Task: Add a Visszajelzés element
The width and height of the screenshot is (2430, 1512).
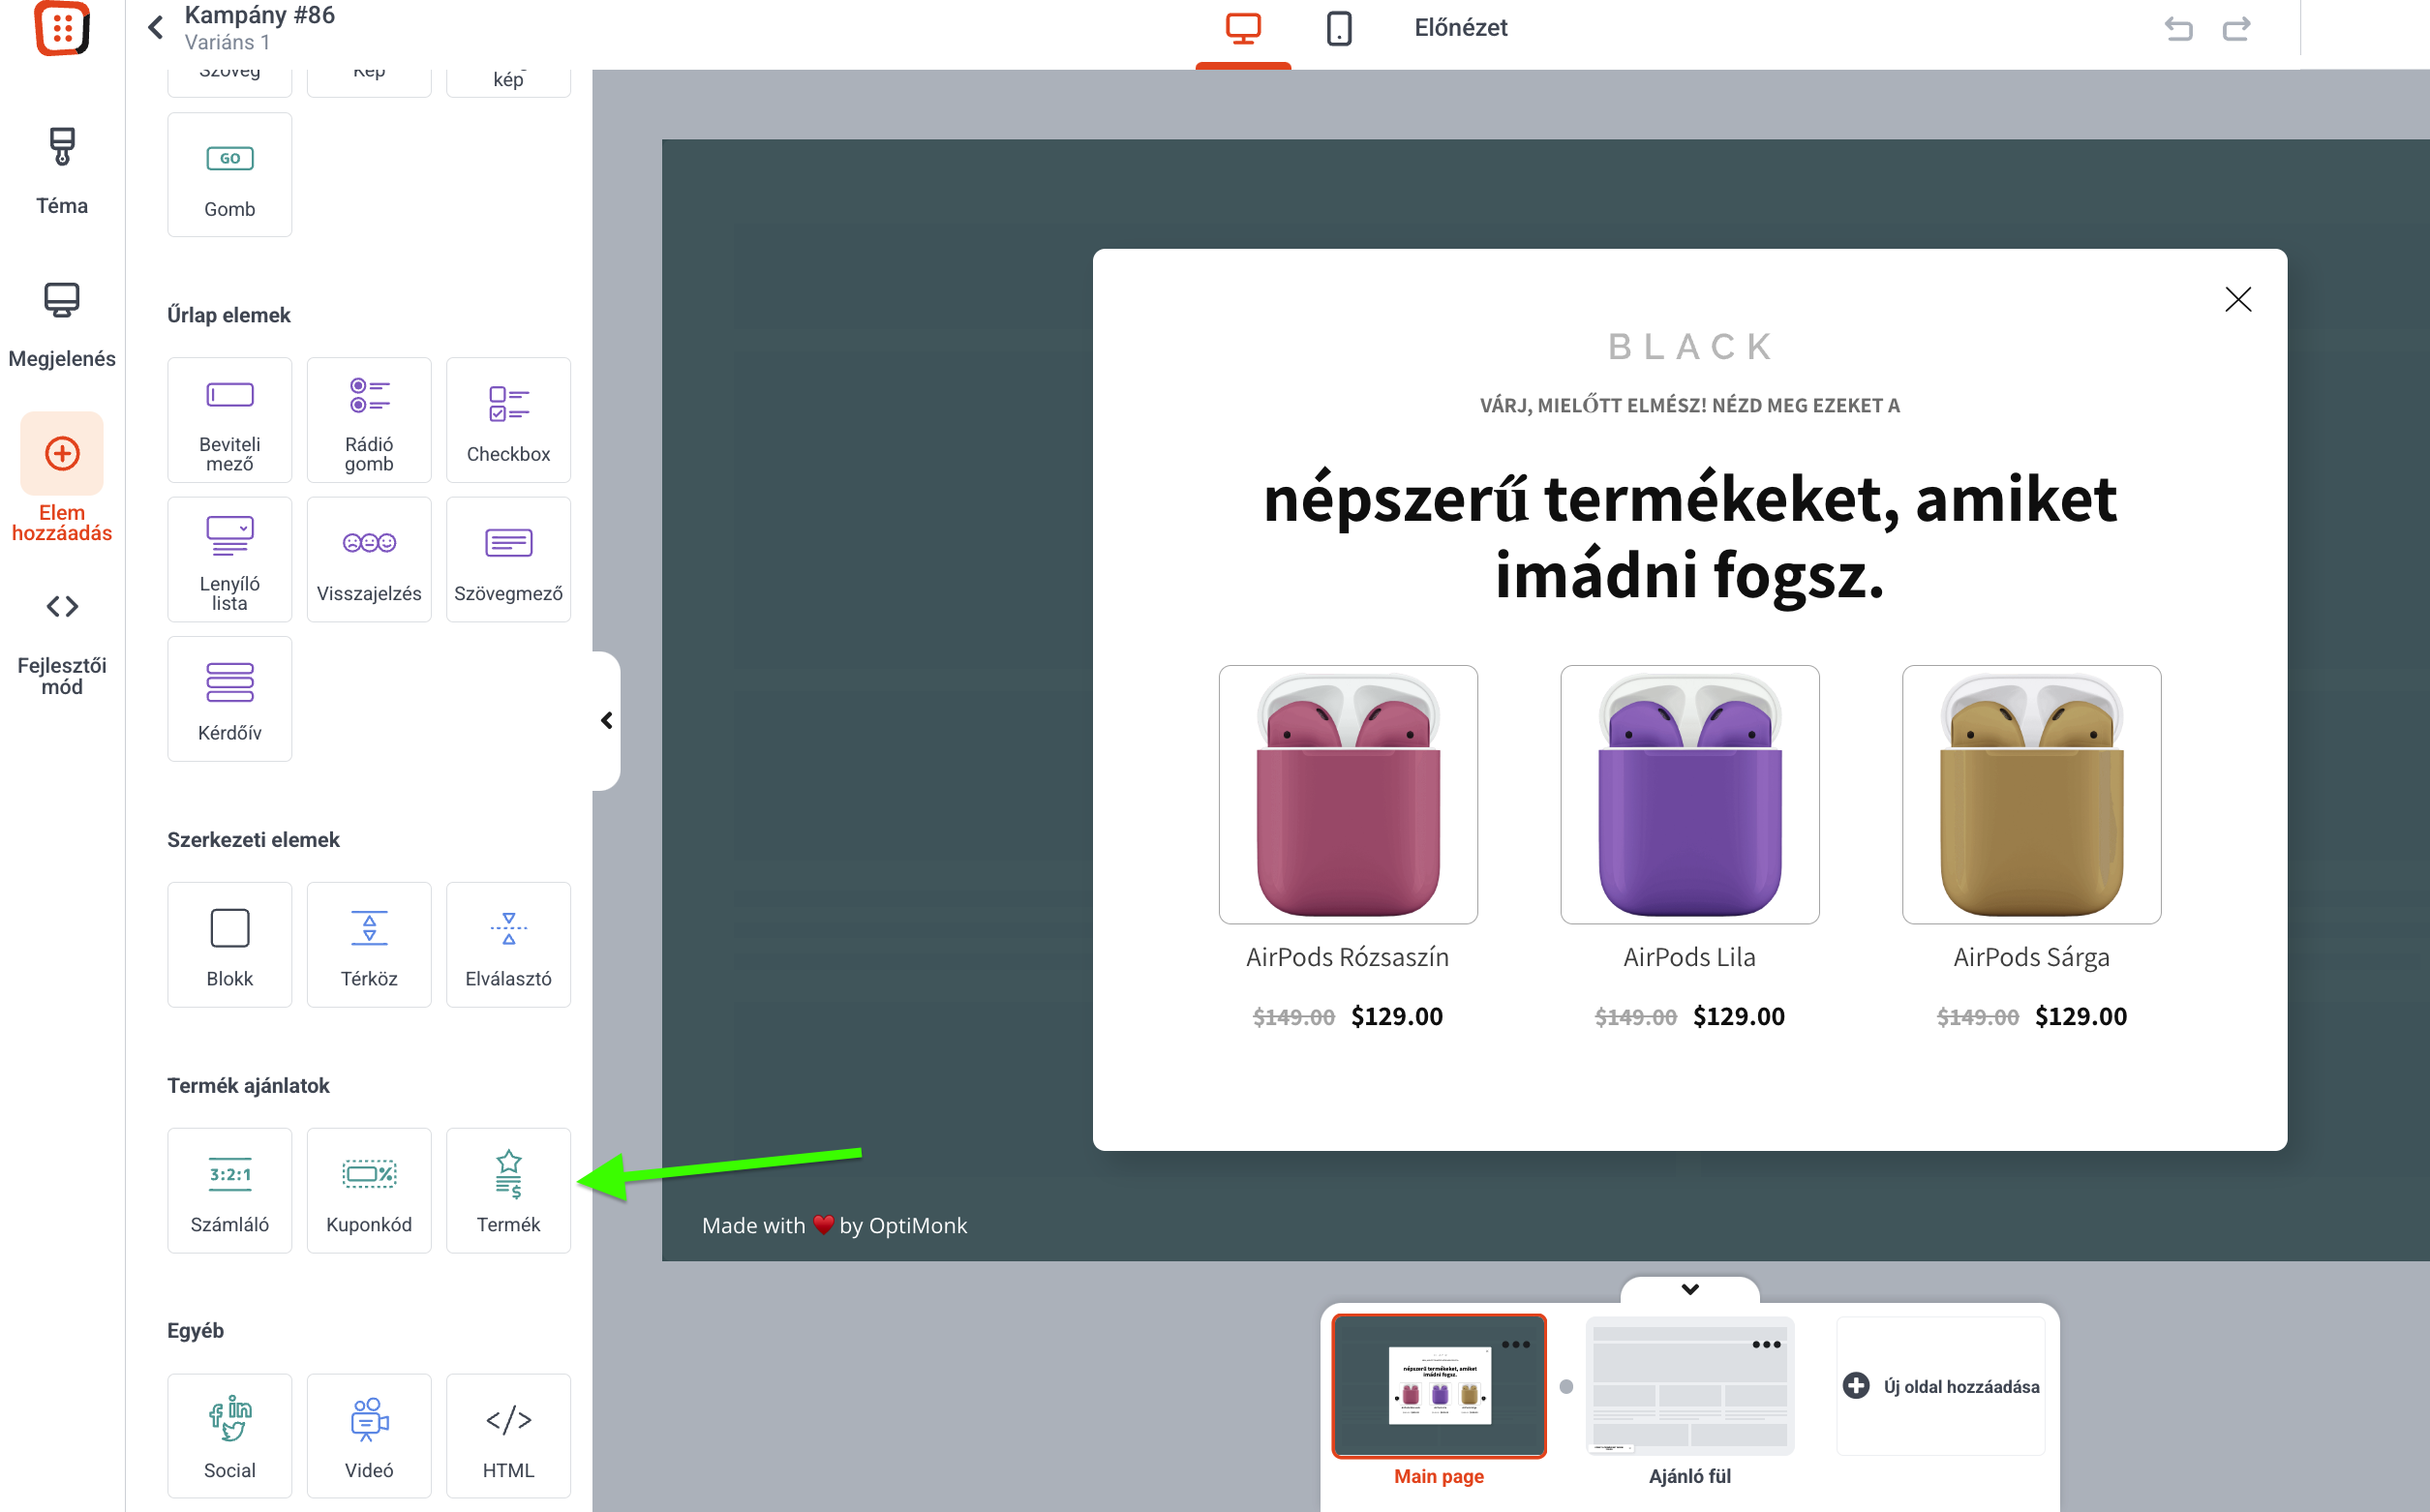Action: point(369,560)
